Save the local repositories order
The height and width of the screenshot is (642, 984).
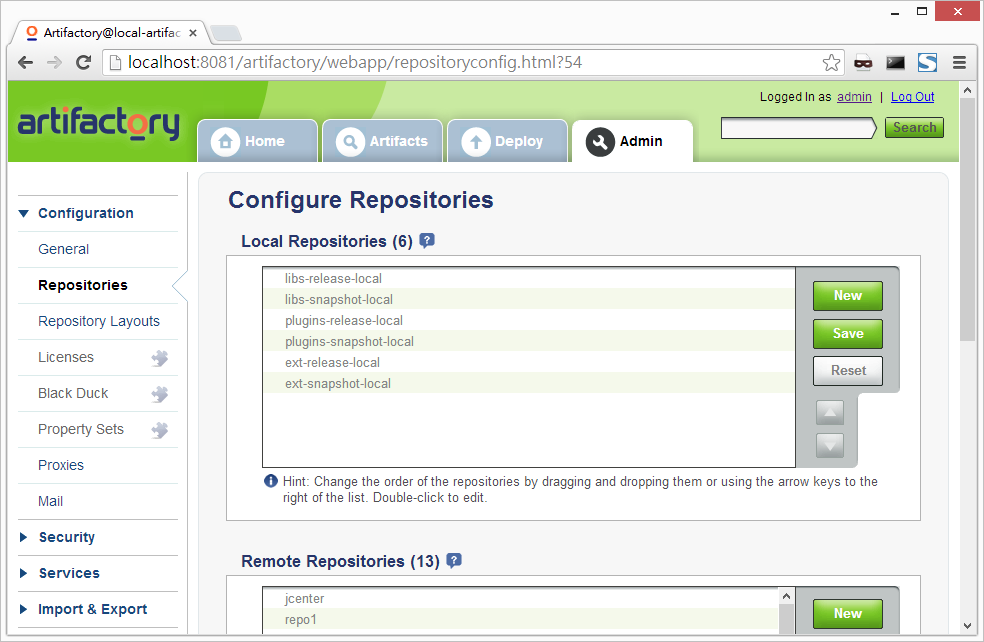pos(847,333)
